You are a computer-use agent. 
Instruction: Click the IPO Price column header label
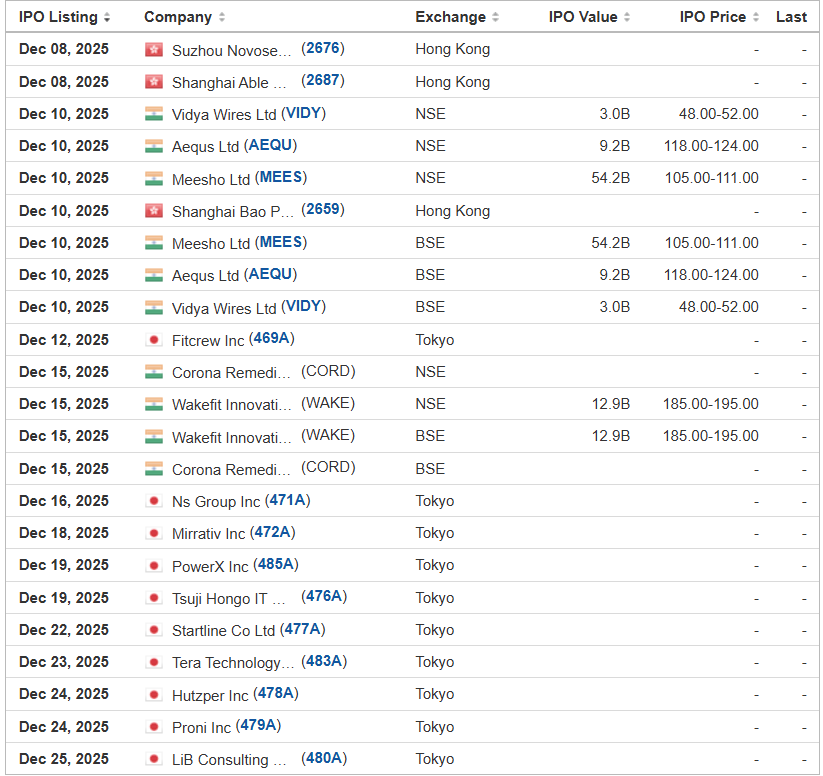click(712, 17)
